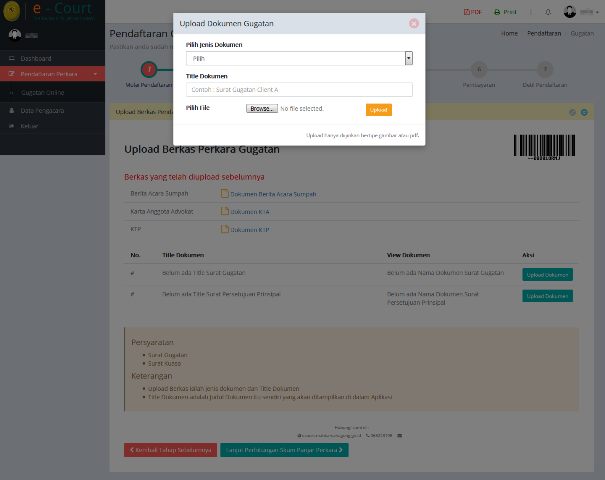Open the notification bell icon
Screen dimensions: 605x480
547,12
